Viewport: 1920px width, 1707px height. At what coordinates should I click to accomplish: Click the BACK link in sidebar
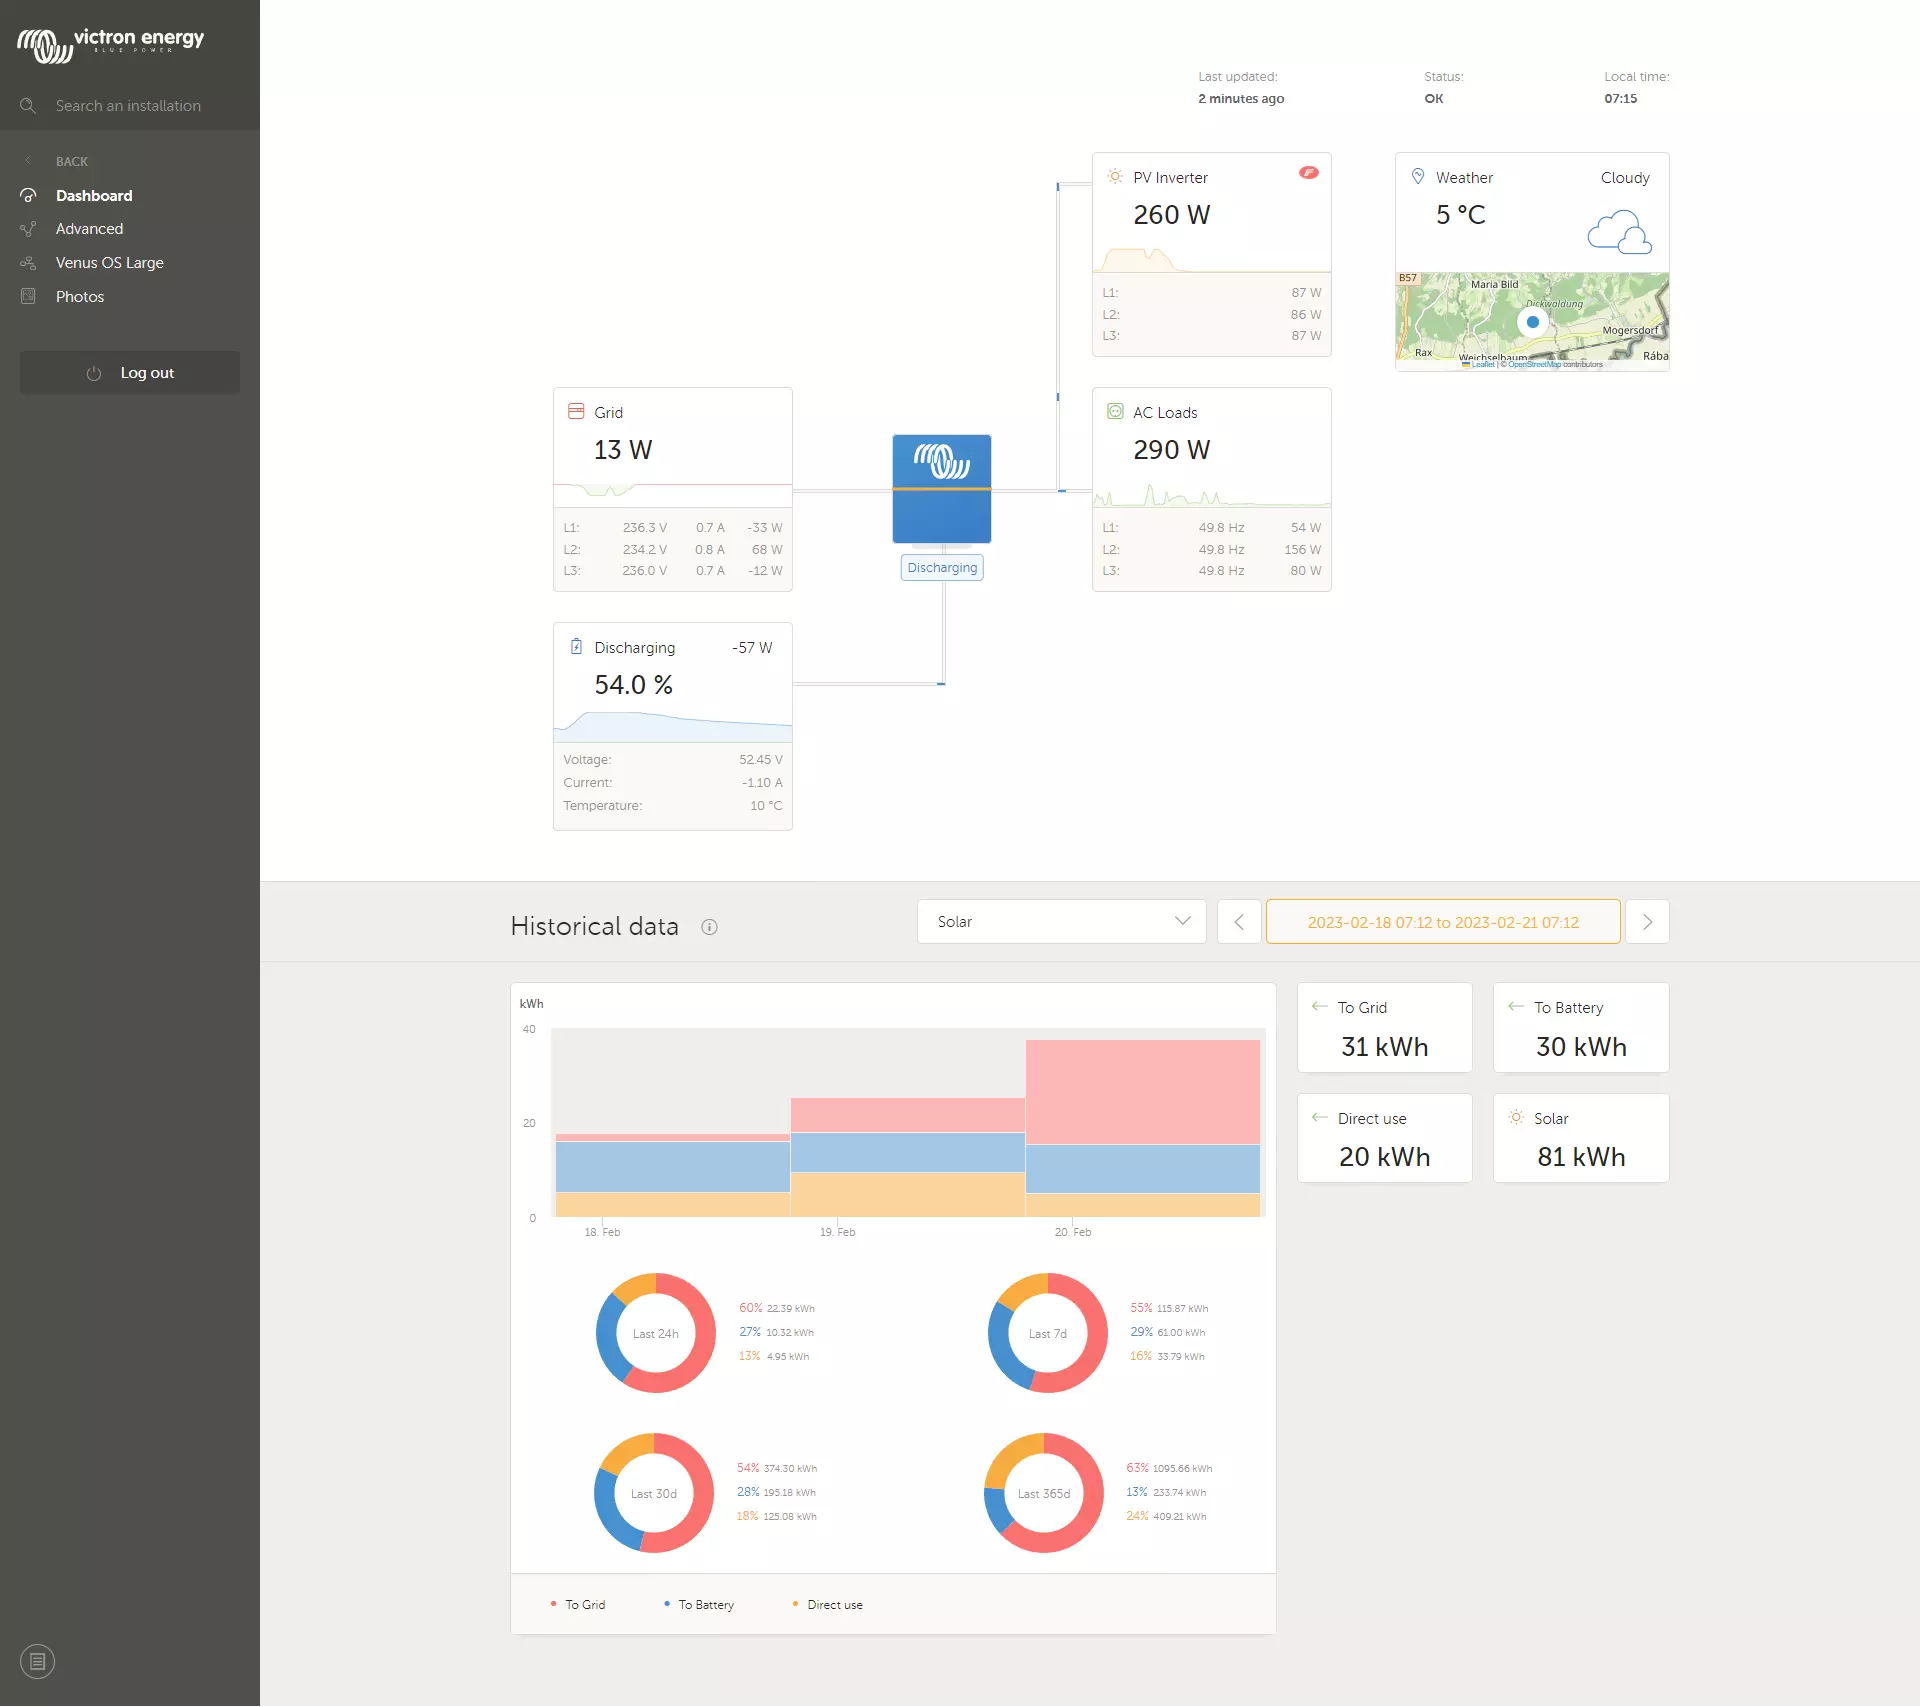tap(71, 161)
